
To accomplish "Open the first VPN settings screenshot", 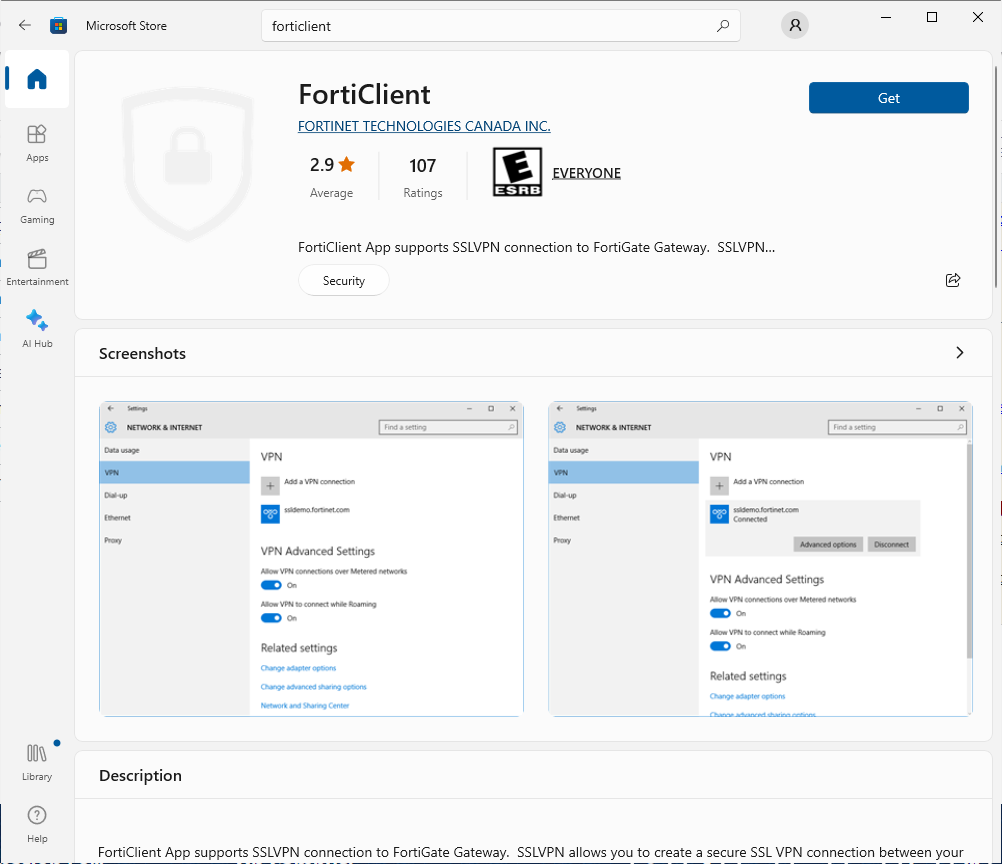I will [x=311, y=559].
